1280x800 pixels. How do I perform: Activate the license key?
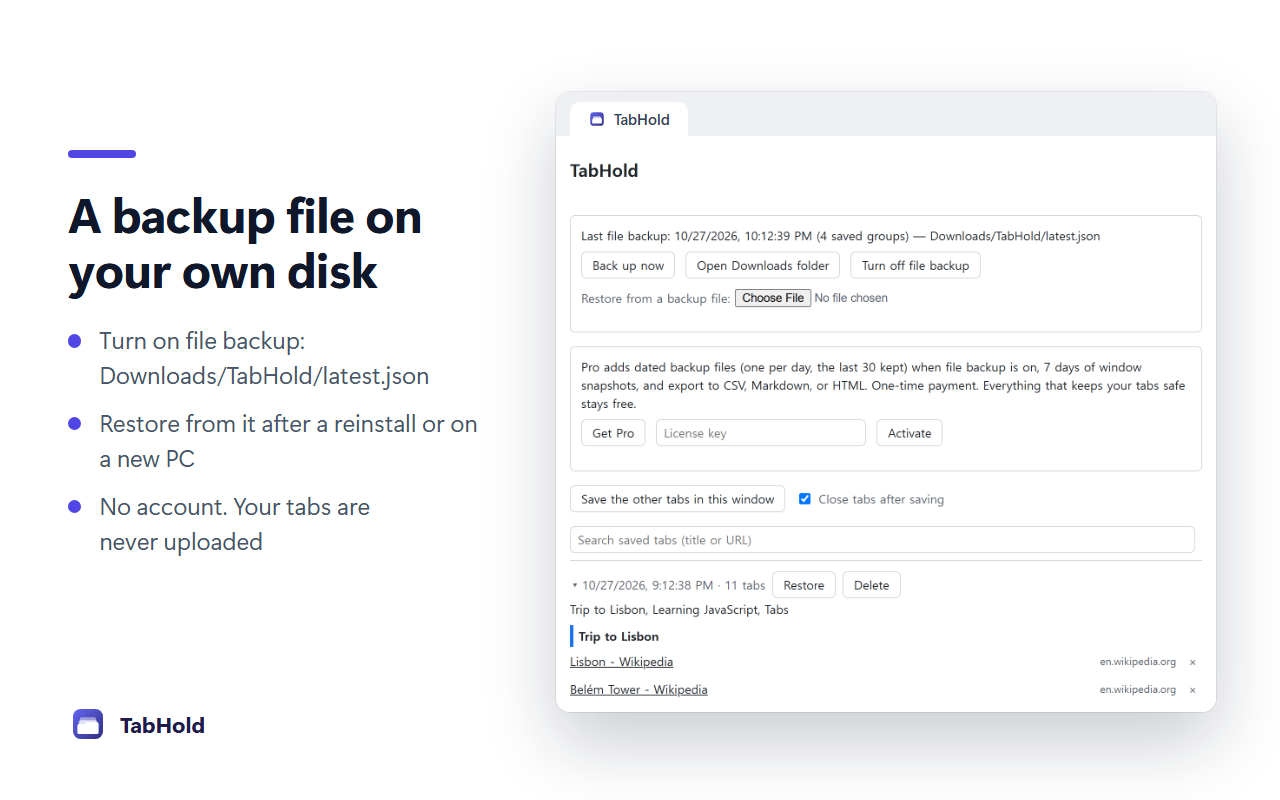909,433
